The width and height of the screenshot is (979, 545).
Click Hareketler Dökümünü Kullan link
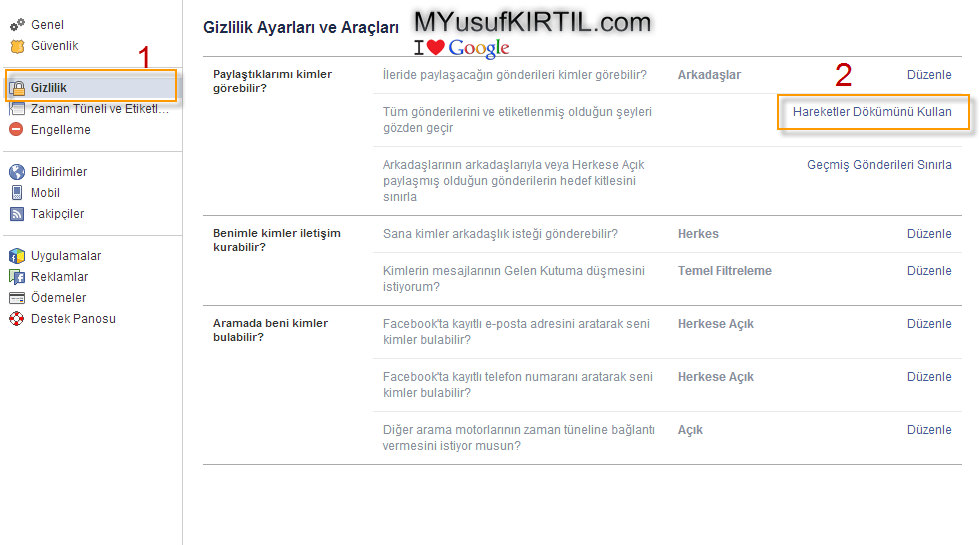tap(872, 112)
